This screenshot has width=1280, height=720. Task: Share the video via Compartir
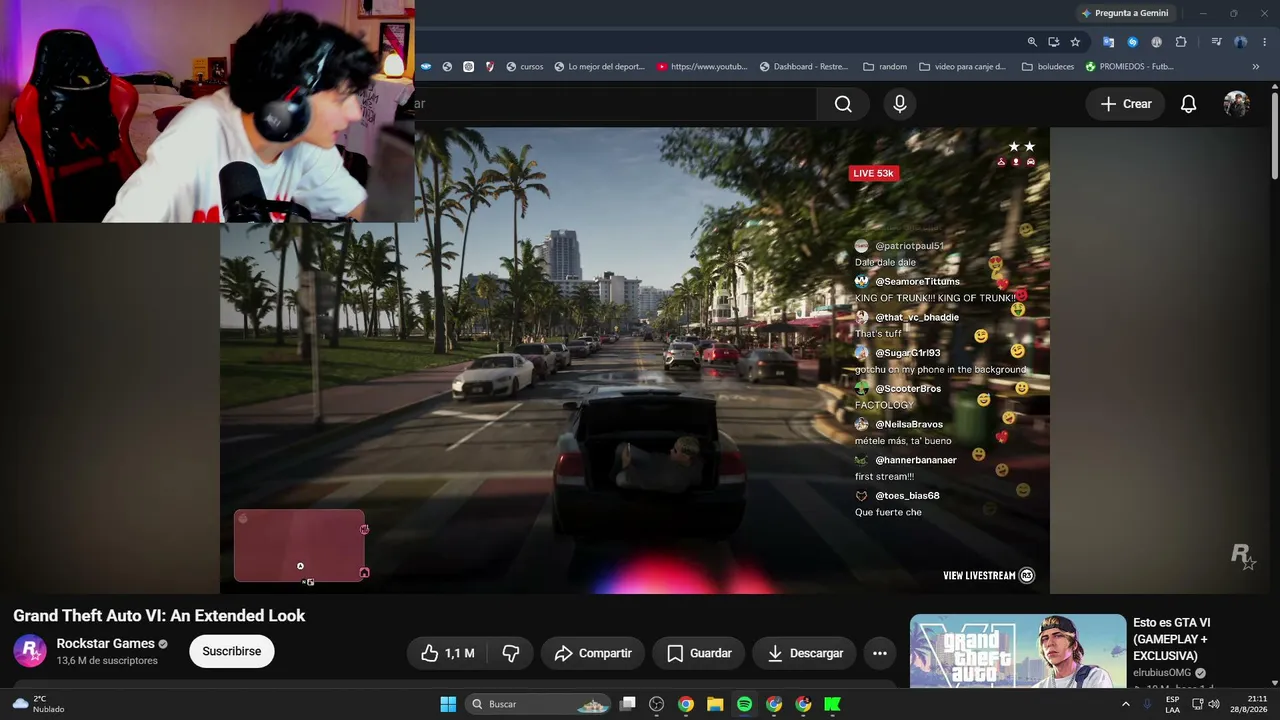tap(593, 653)
